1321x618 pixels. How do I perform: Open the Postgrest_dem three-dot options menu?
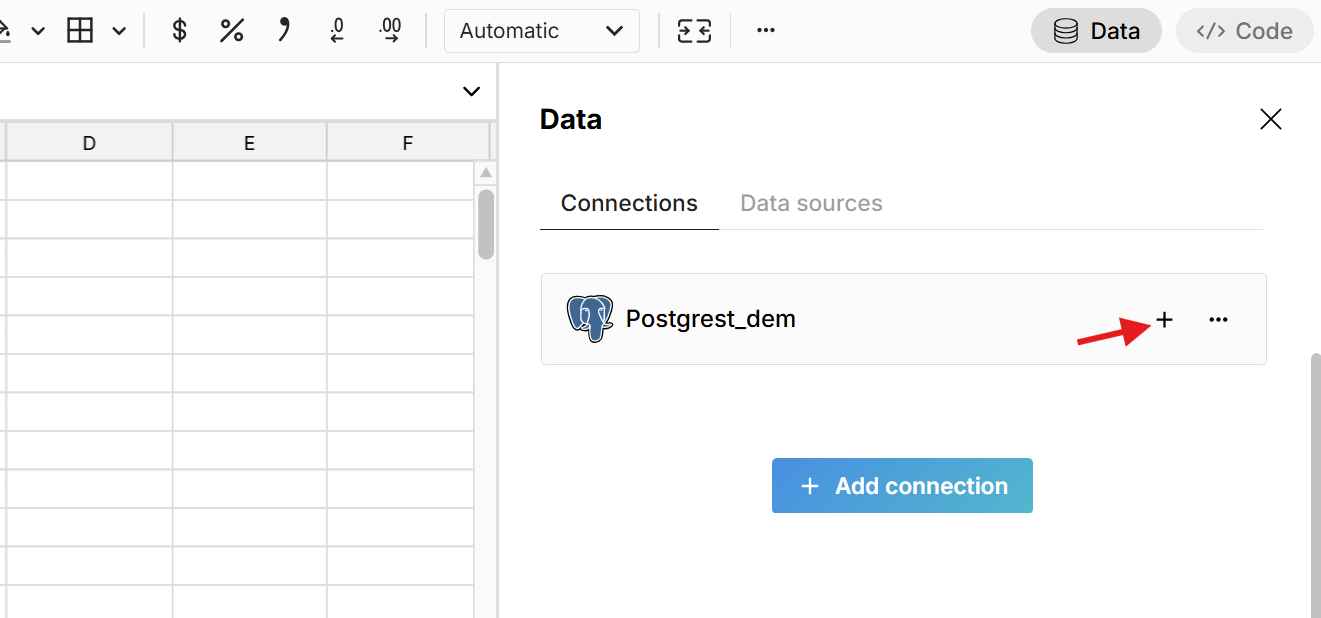1218,320
